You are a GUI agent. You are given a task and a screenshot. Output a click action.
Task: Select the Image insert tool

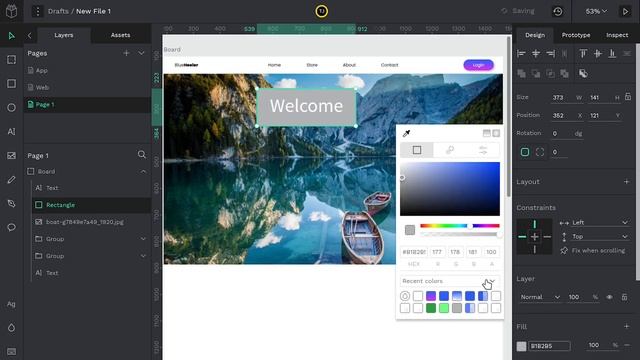pyautogui.click(x=11, y=156)
